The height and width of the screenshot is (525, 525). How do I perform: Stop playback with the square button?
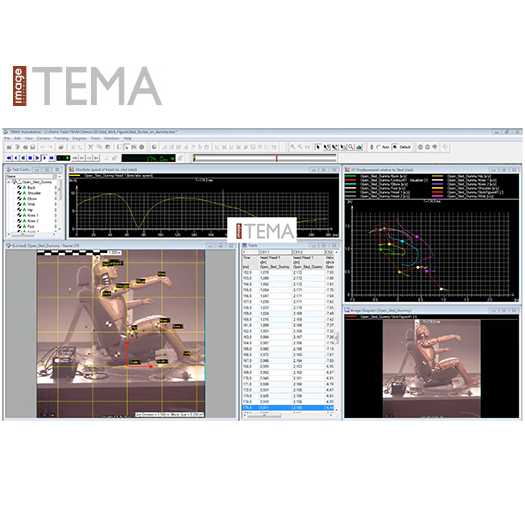pos(30,158)
